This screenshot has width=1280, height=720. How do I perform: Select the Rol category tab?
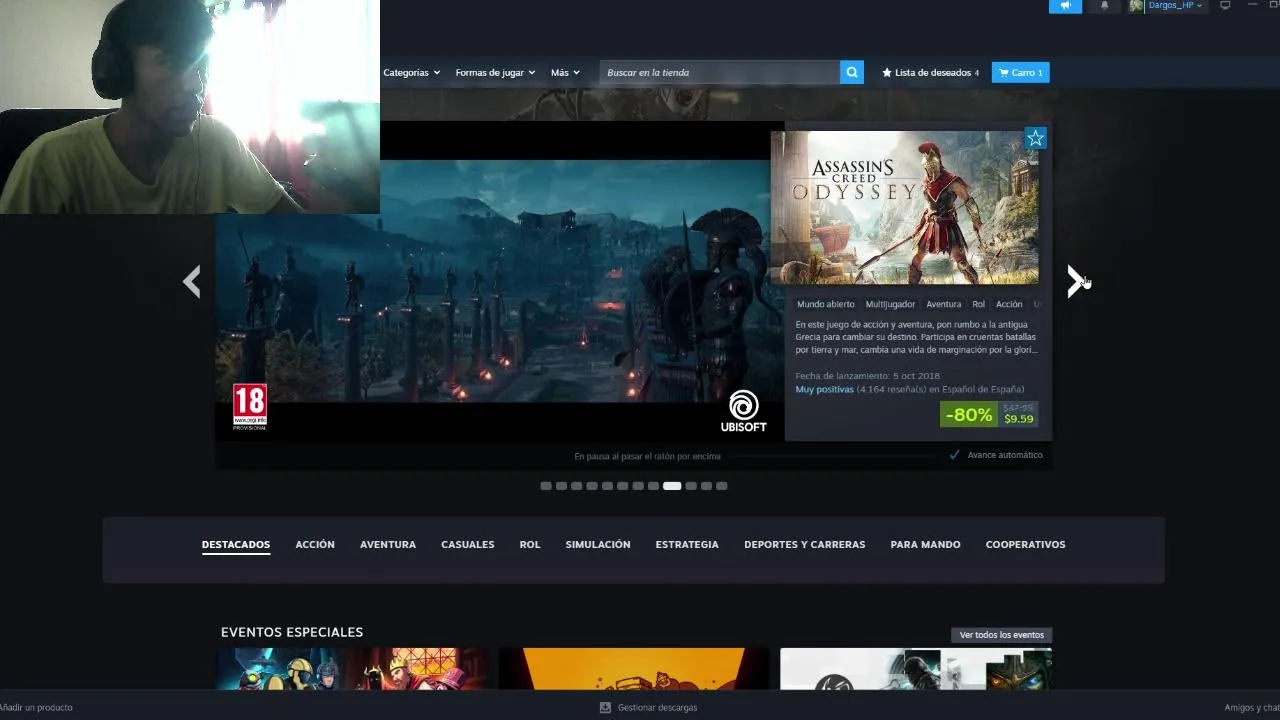[530, 544]
